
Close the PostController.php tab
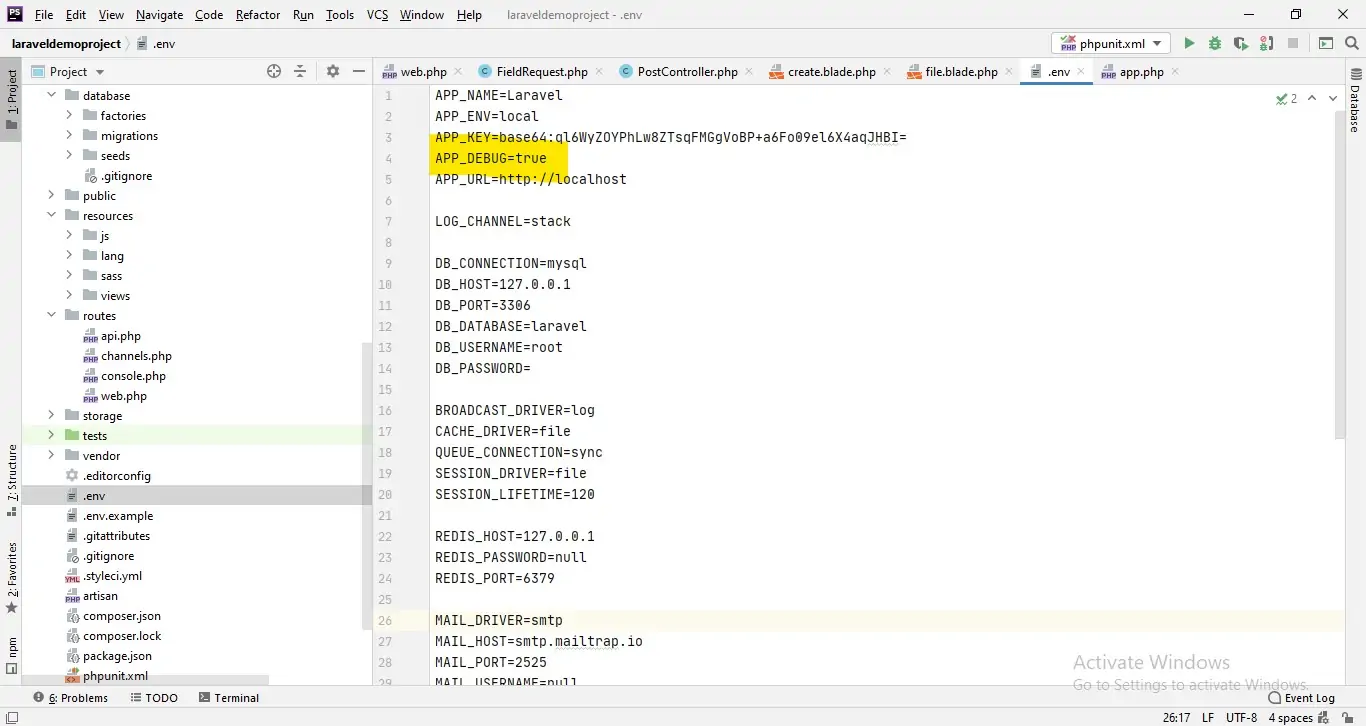pos(749,71)
